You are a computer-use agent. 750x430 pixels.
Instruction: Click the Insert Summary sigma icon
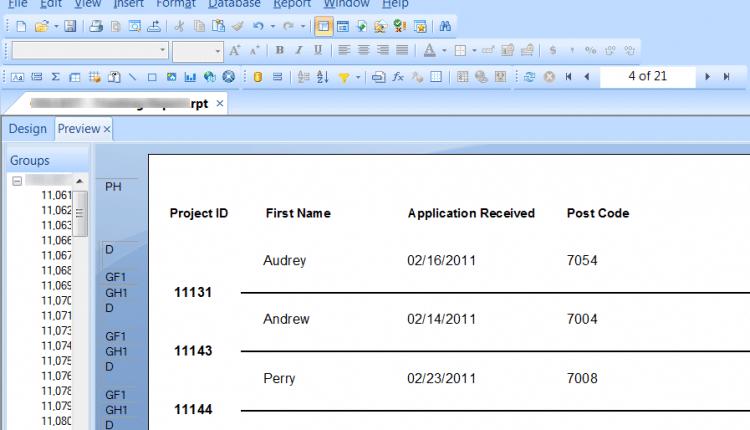55,77
